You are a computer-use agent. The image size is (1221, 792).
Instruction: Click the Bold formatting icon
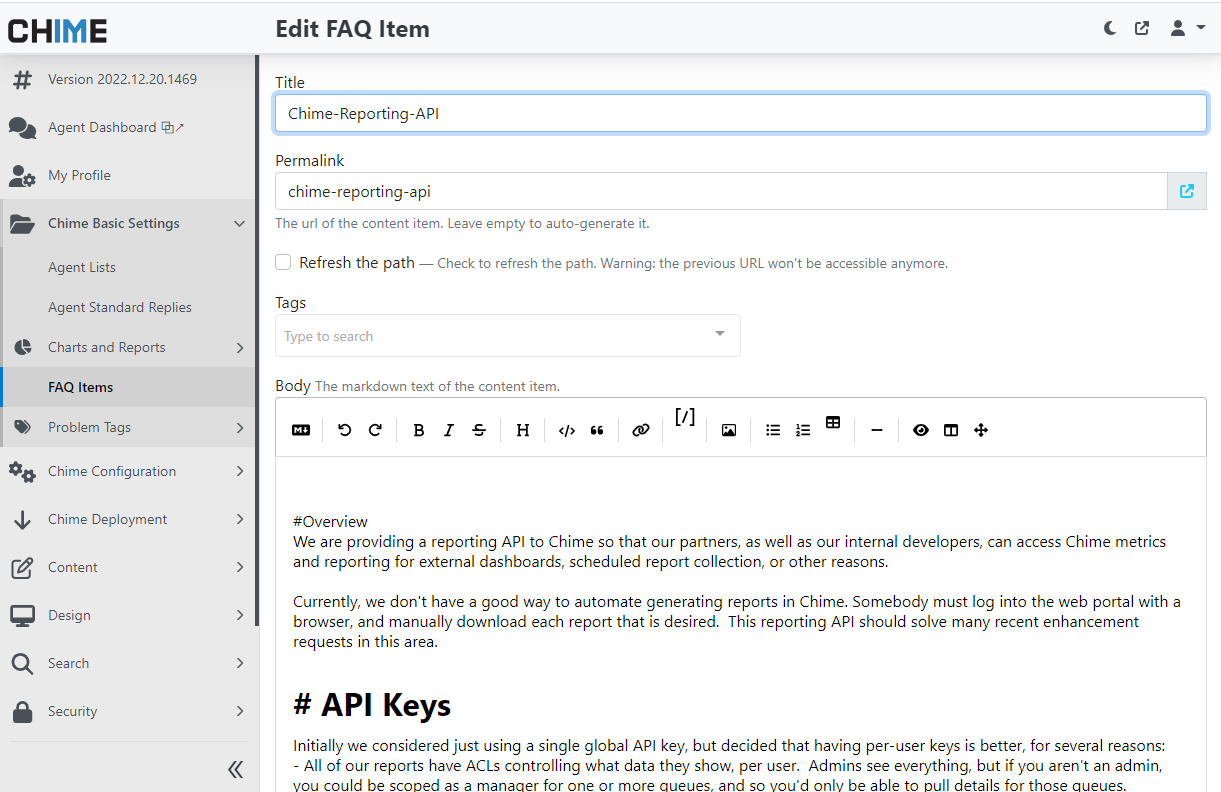point(419,430)
